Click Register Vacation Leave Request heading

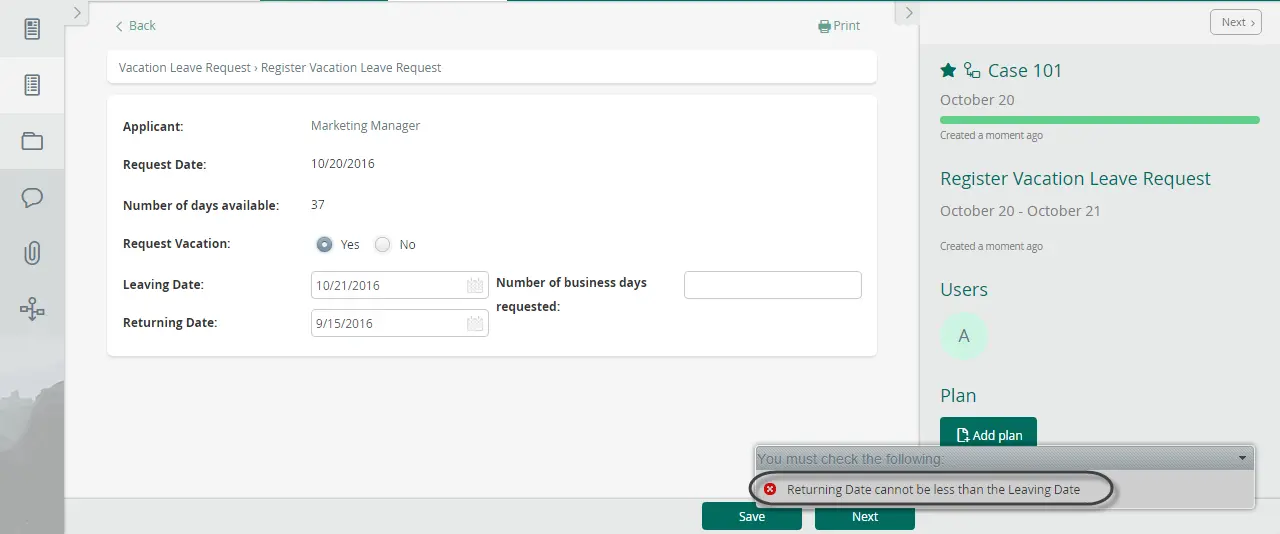pos(1075,179)
